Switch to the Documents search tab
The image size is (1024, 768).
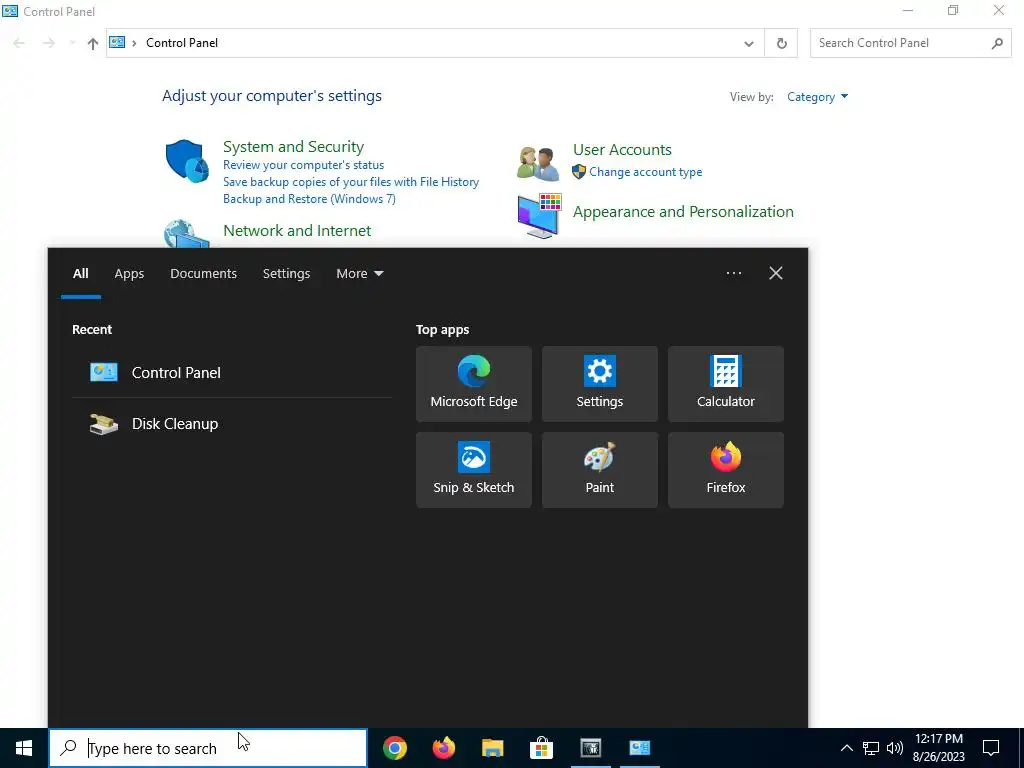[x=203, y=274]
